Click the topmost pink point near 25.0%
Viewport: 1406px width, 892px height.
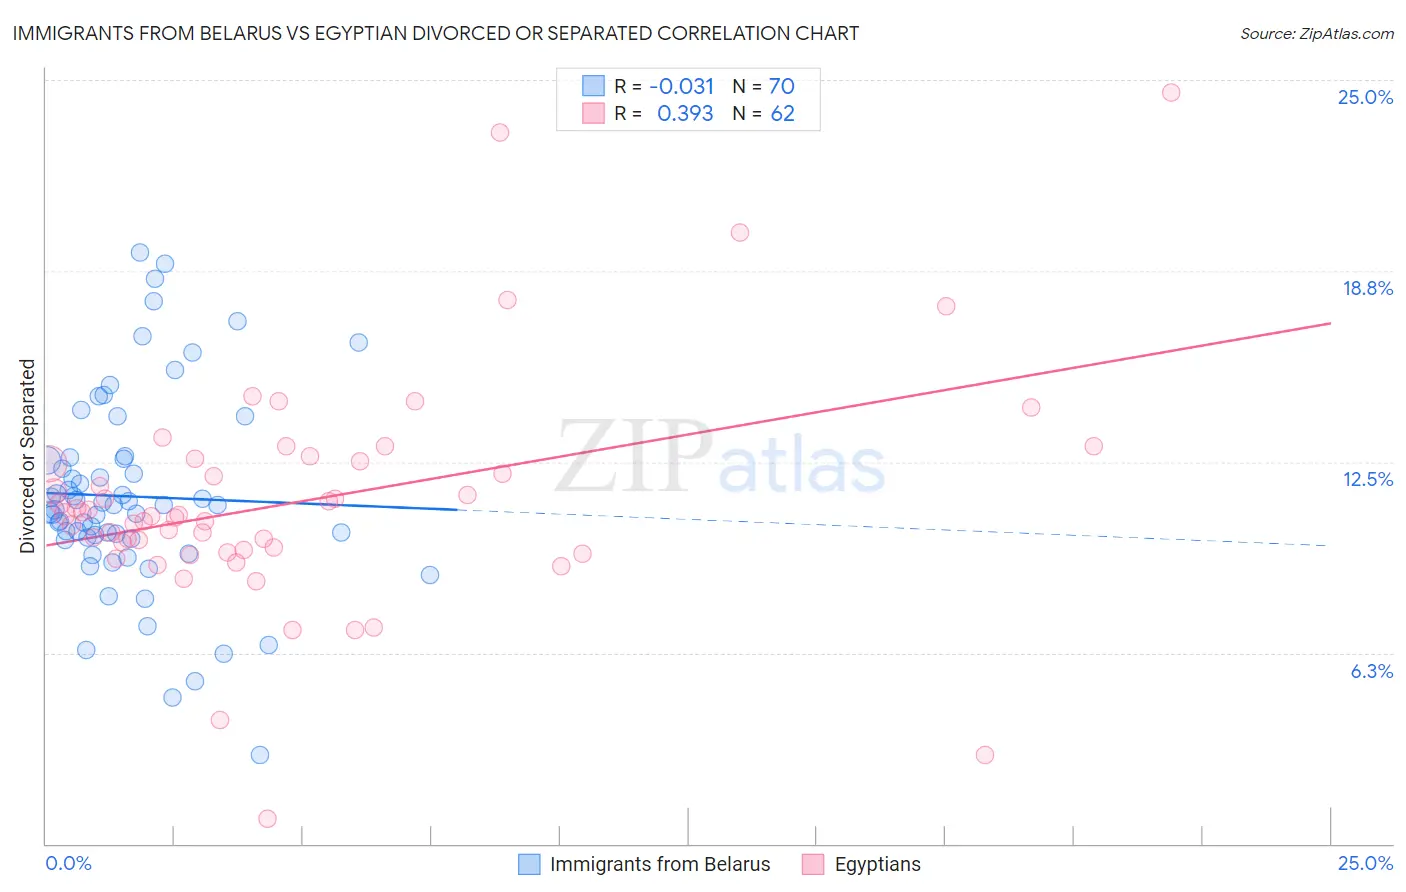(1171, 92)
